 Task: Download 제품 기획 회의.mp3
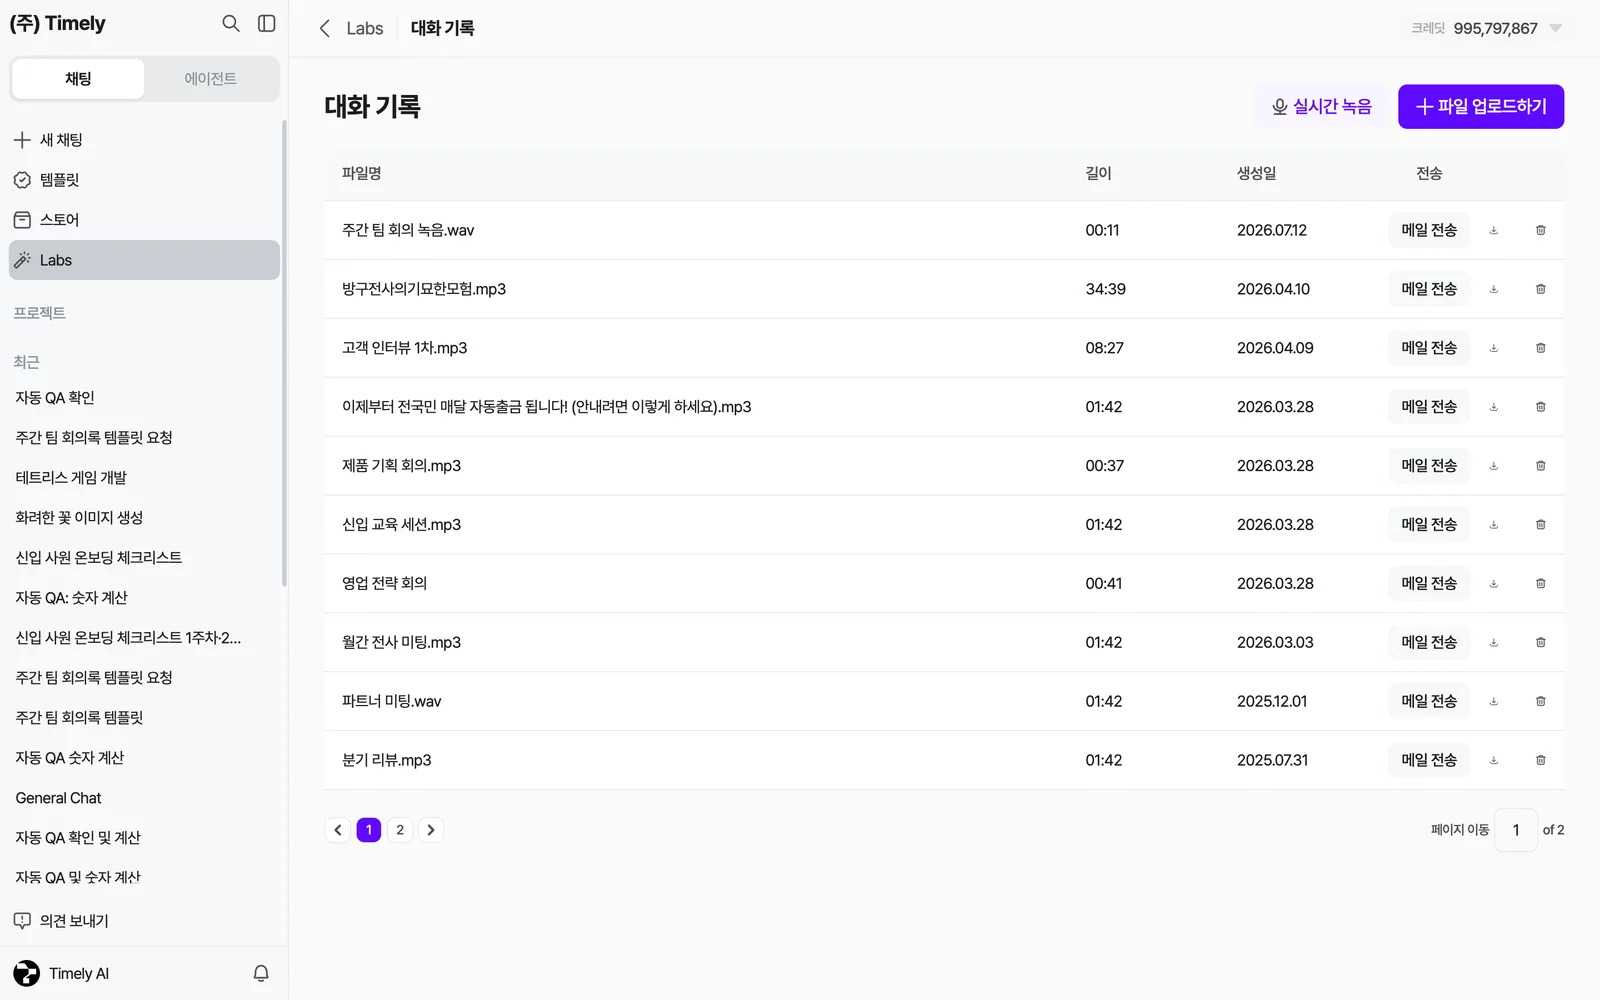pos(1494,466)
